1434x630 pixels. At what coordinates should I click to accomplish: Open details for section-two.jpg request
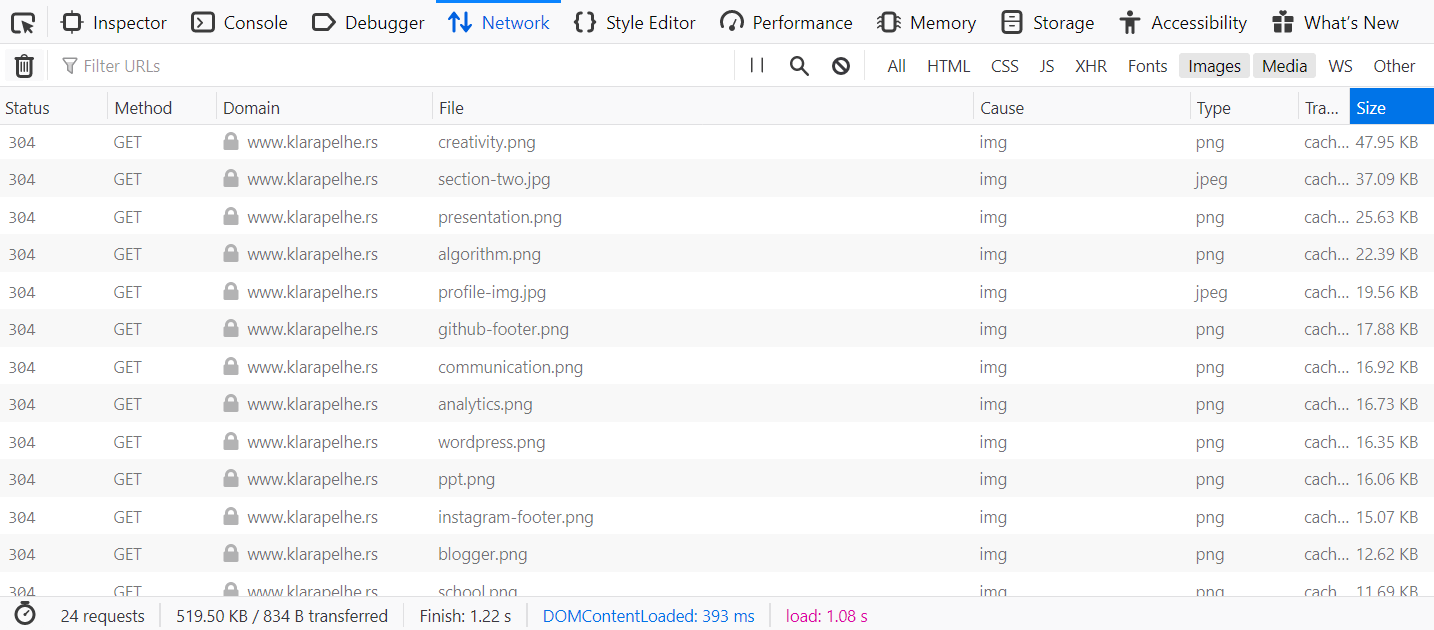click(494, 179)
